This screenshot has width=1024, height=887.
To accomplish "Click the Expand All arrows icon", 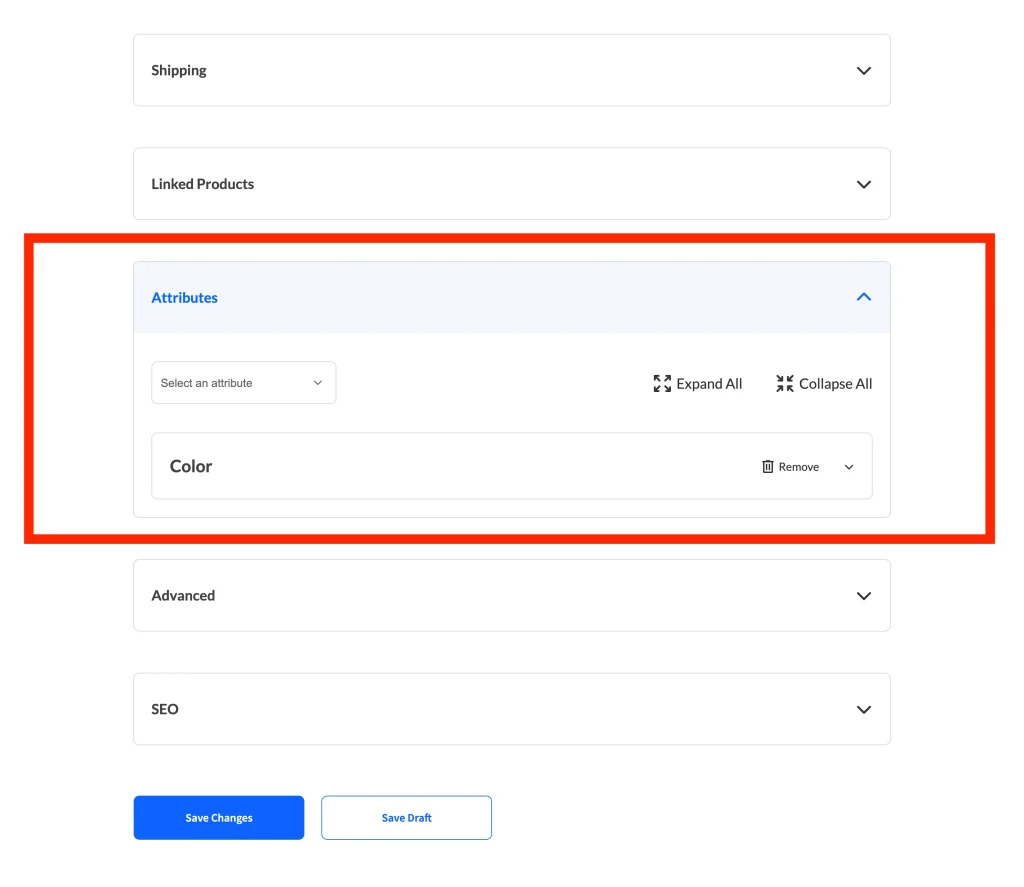I will (x=662, y=384).
